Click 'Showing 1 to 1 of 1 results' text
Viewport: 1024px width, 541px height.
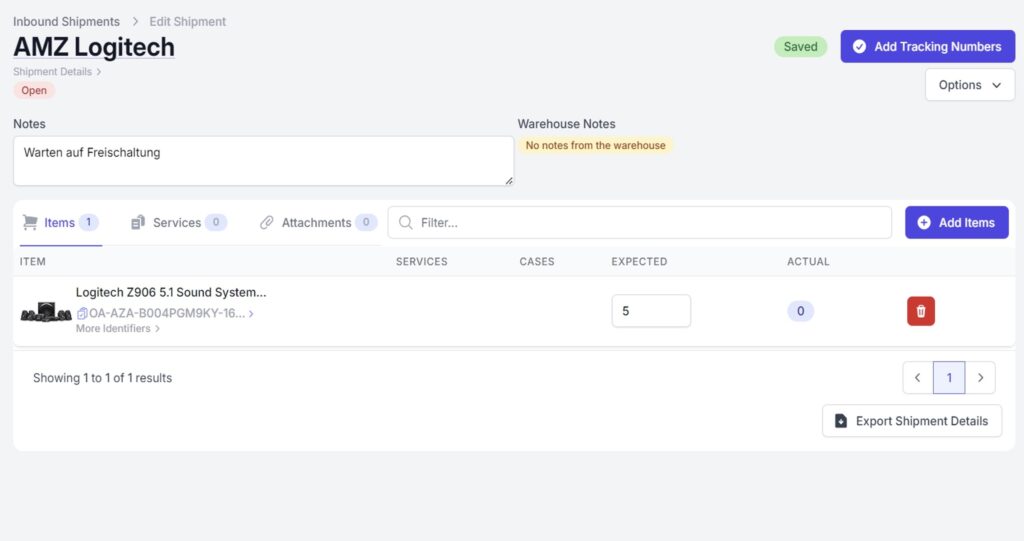103,378
